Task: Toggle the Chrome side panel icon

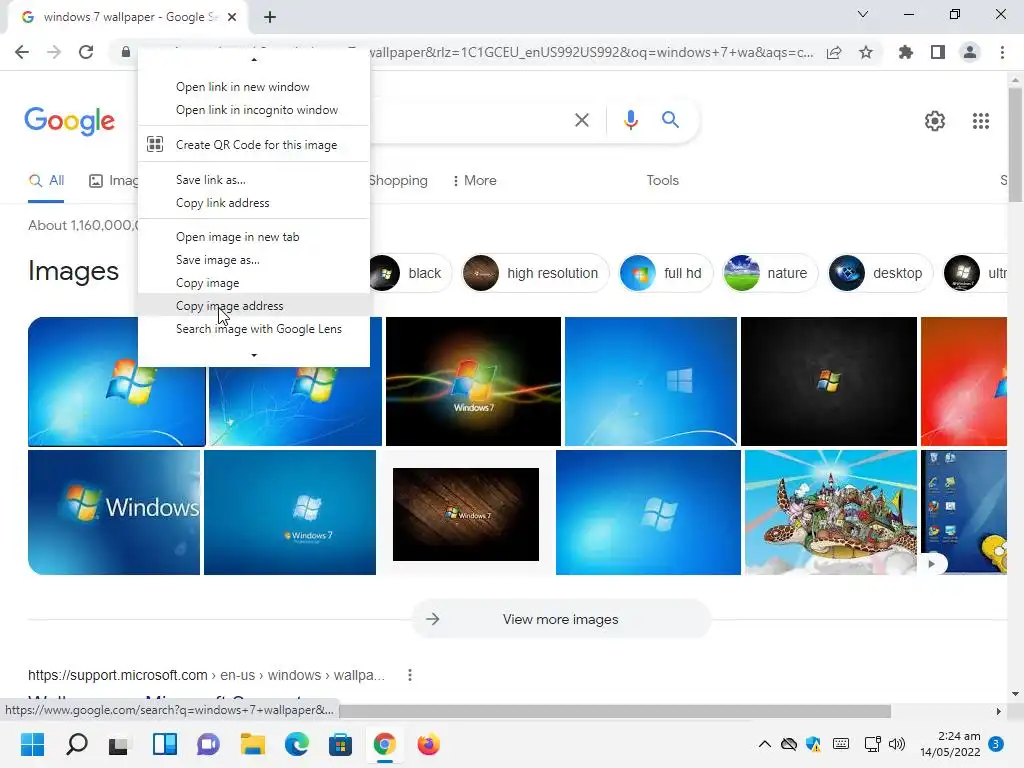Action: click(938, 52)
